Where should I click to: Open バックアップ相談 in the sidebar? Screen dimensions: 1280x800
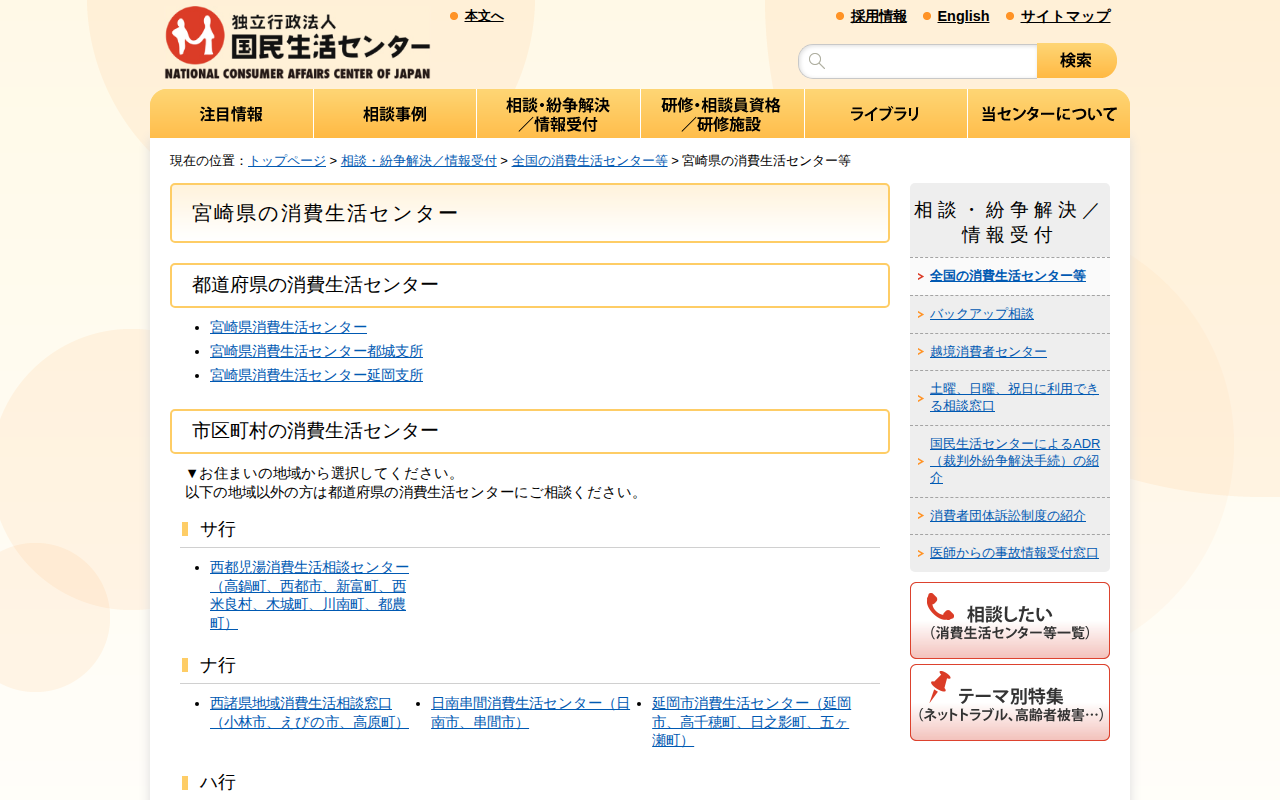tap(981, 313)
